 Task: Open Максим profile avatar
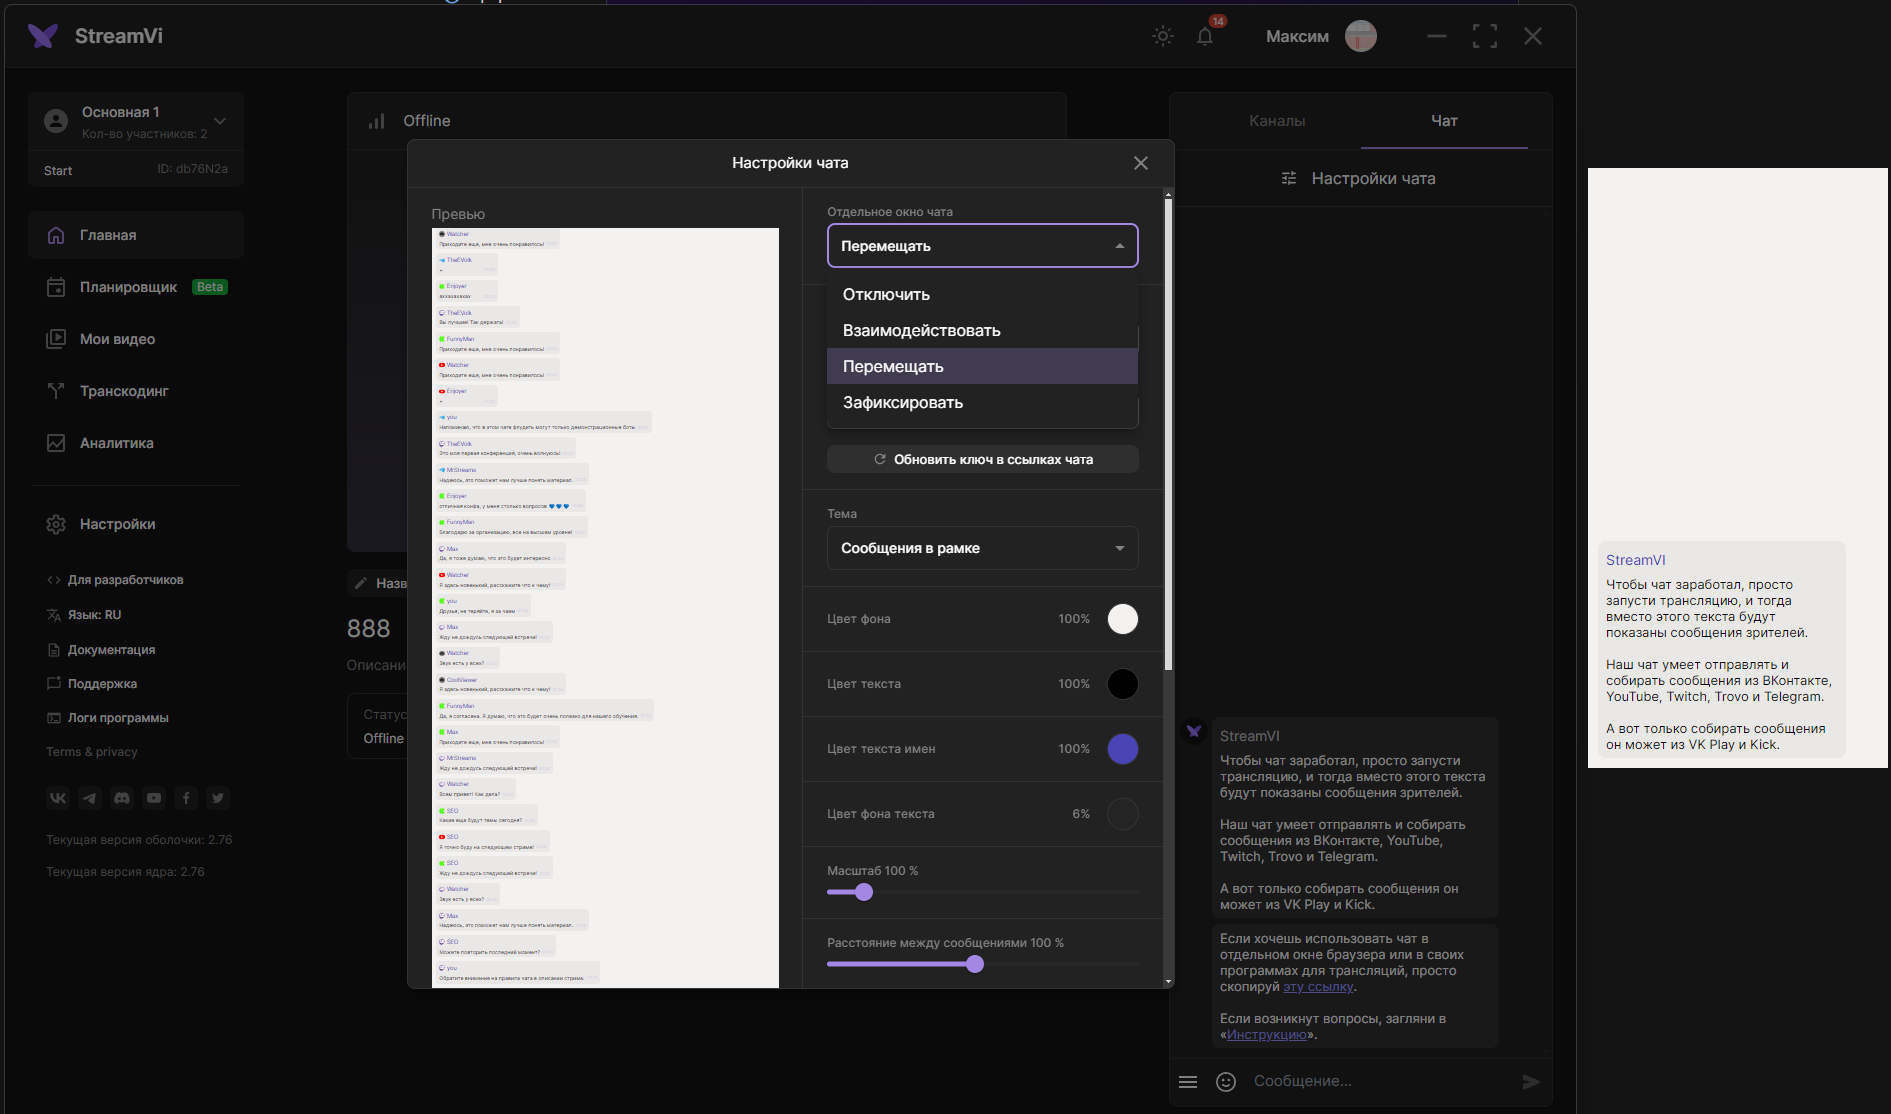click(x=1360, y=36)
